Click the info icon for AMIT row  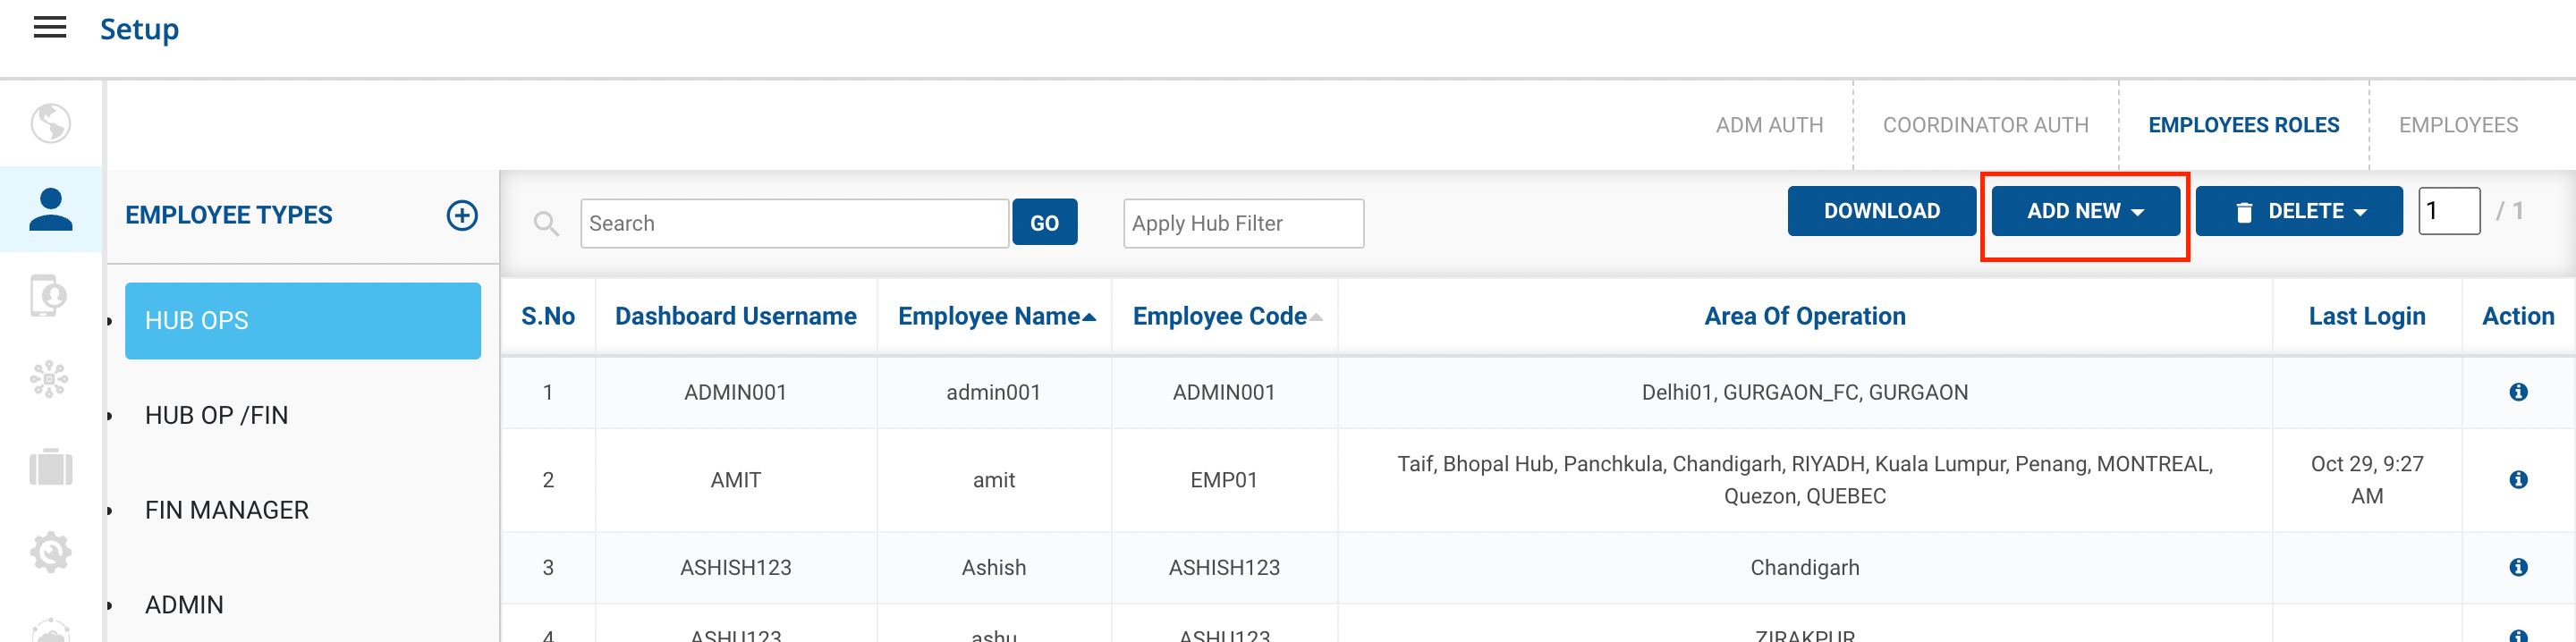[x=2517, y=480]
